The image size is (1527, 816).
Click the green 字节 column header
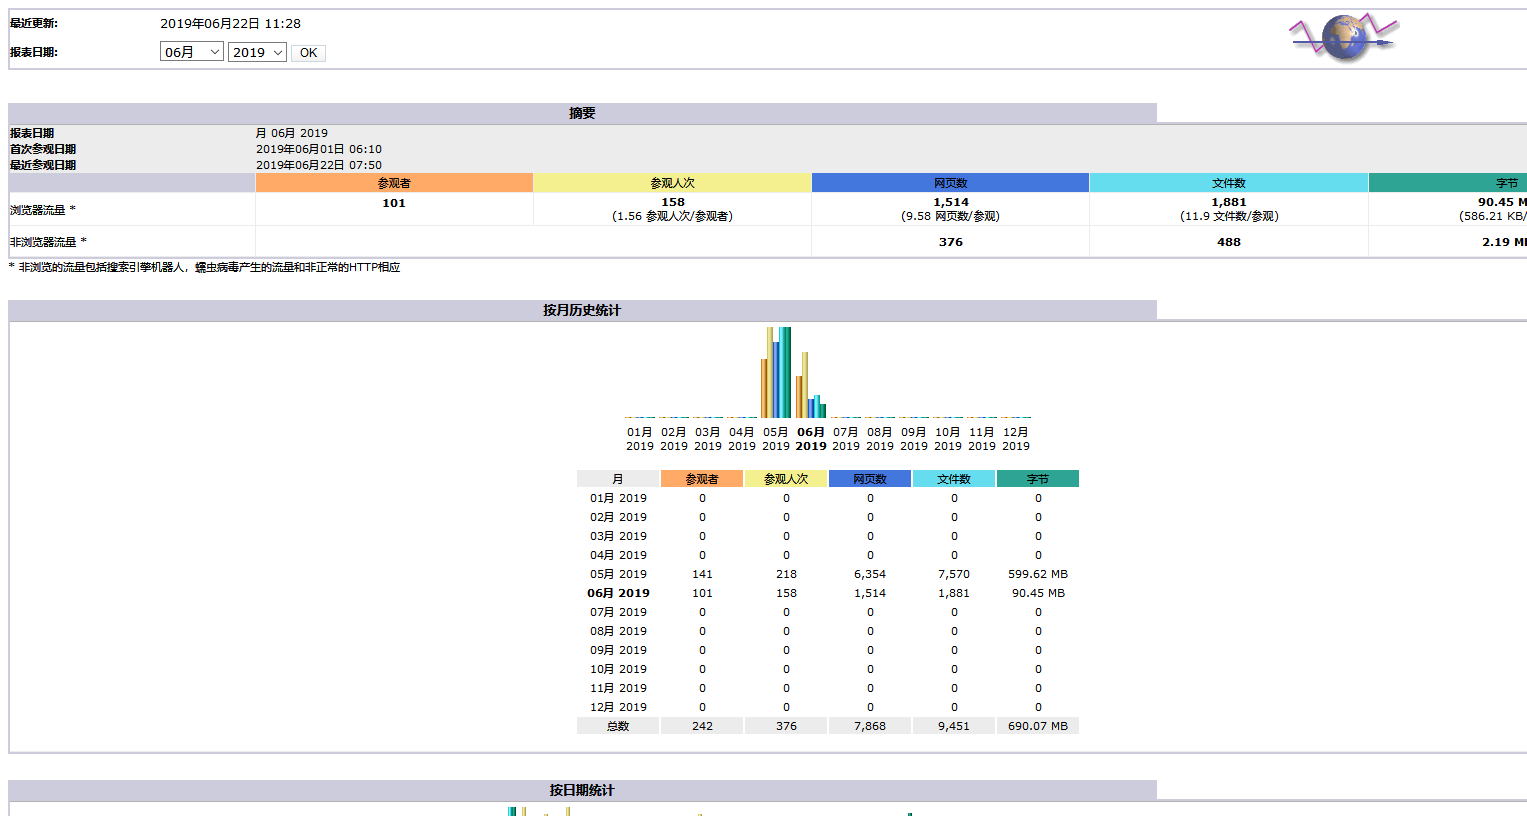tap(1038, 478)
